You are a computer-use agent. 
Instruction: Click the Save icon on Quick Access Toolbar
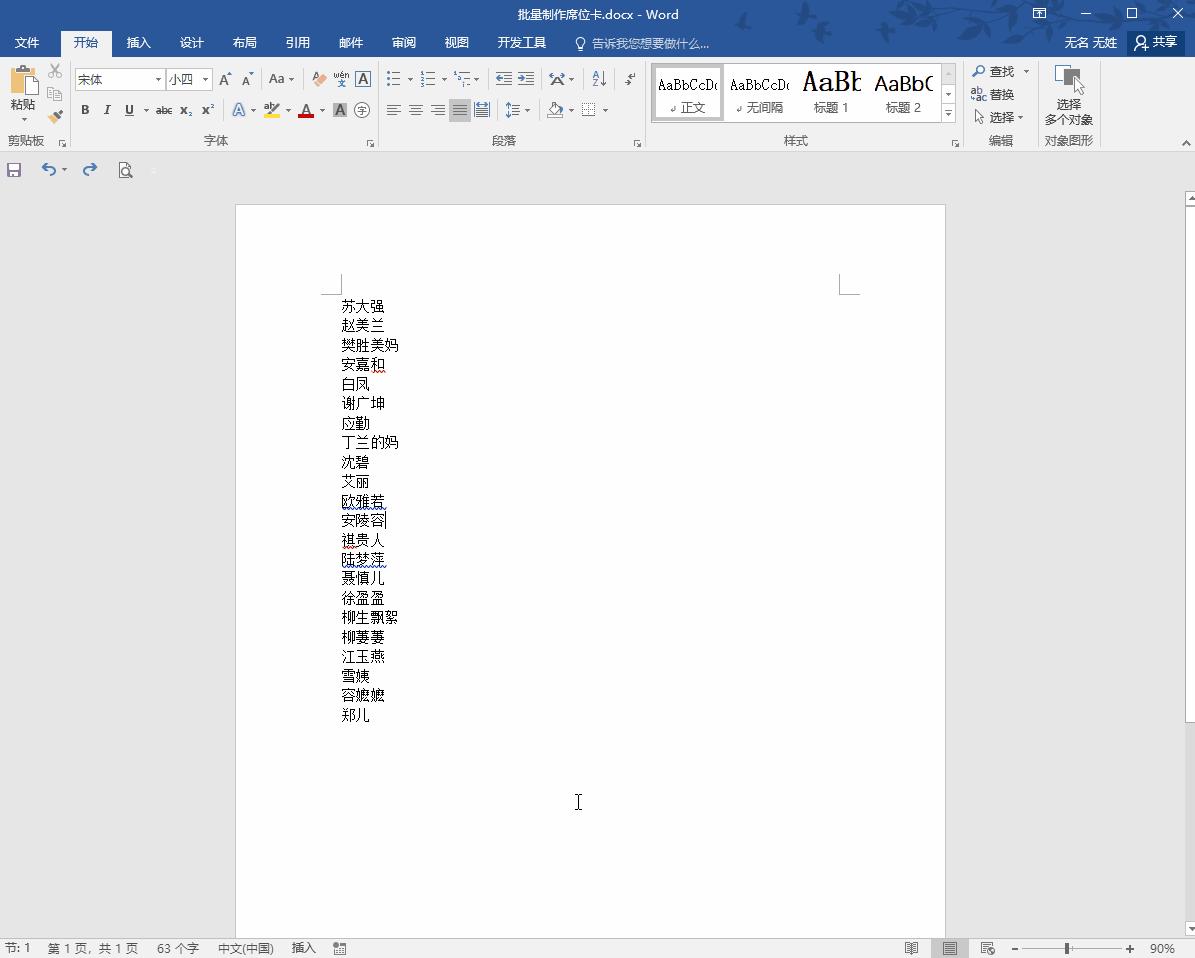pyautogui.click(x=14, y=170)
